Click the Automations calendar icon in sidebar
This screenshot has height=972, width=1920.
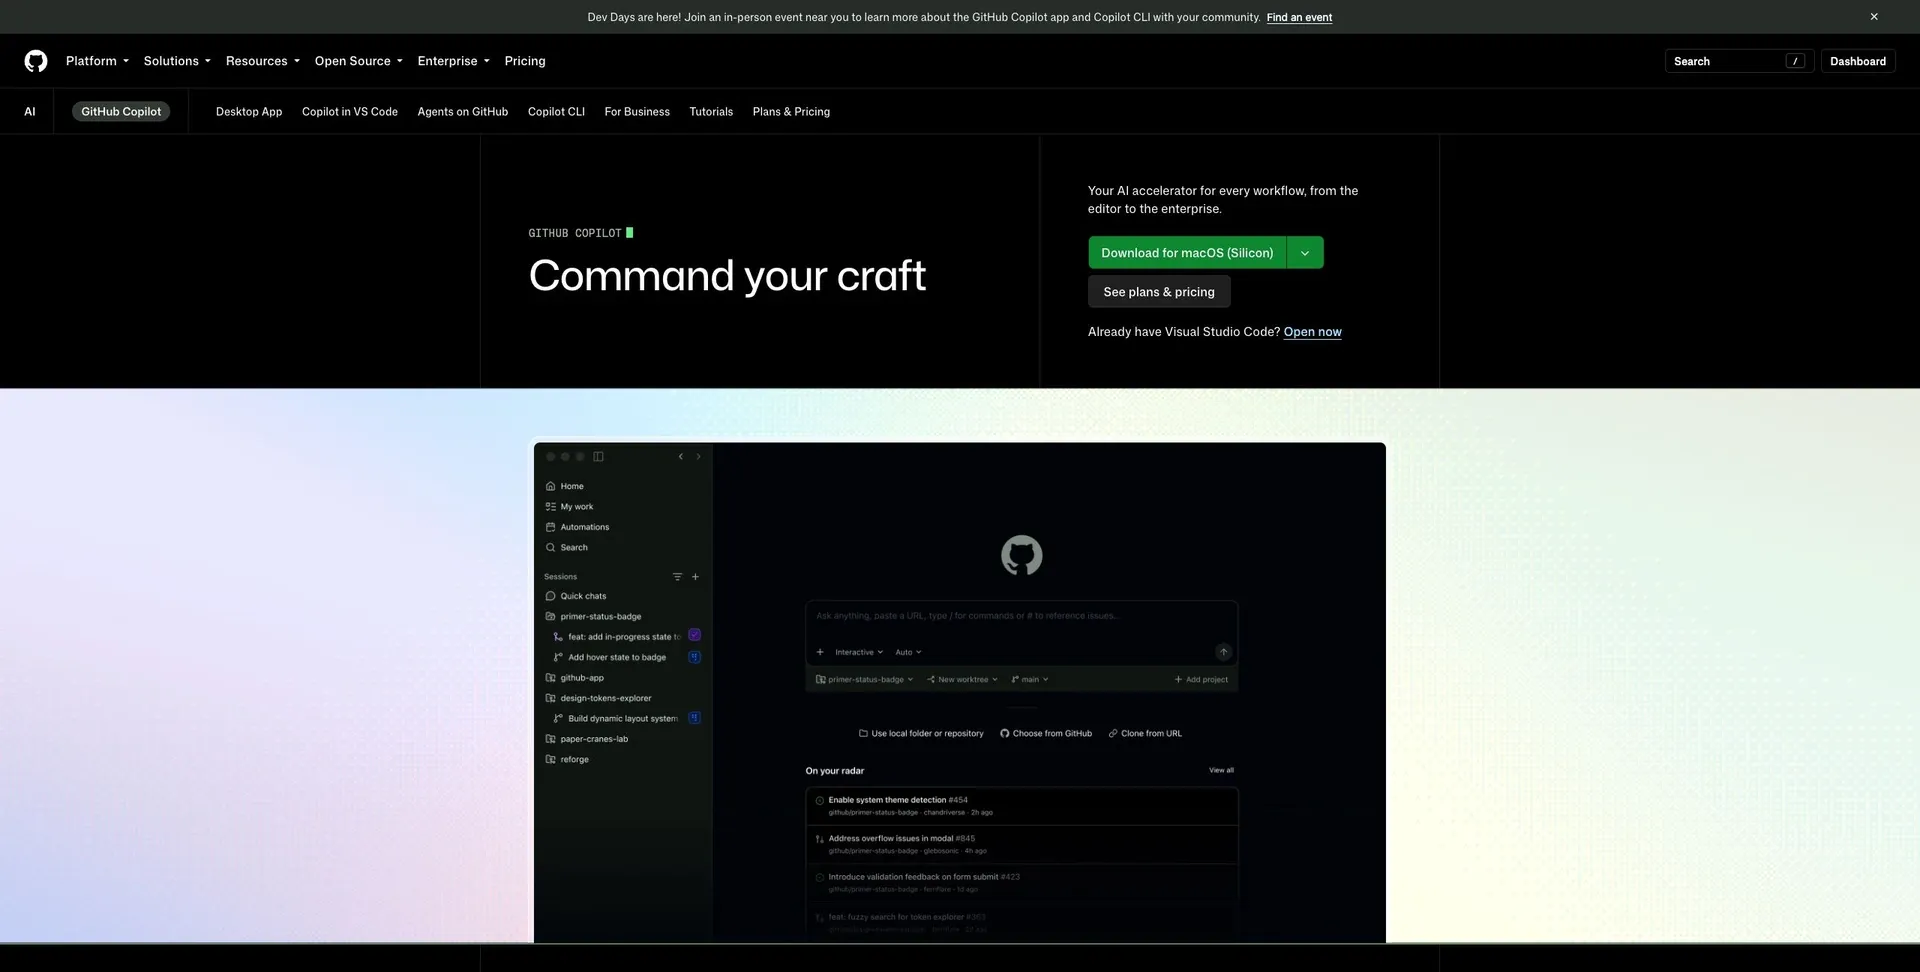click(550, 527)
